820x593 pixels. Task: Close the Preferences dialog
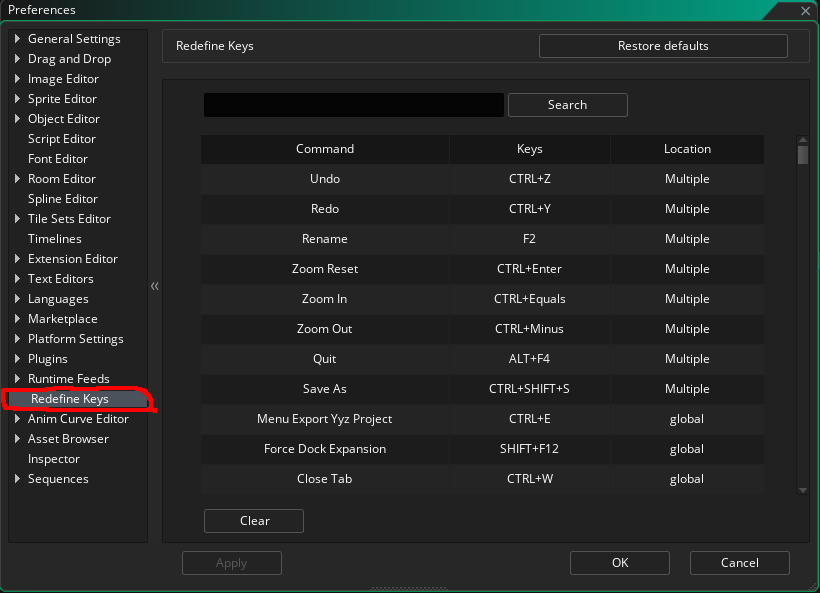[x=805, y=10]
